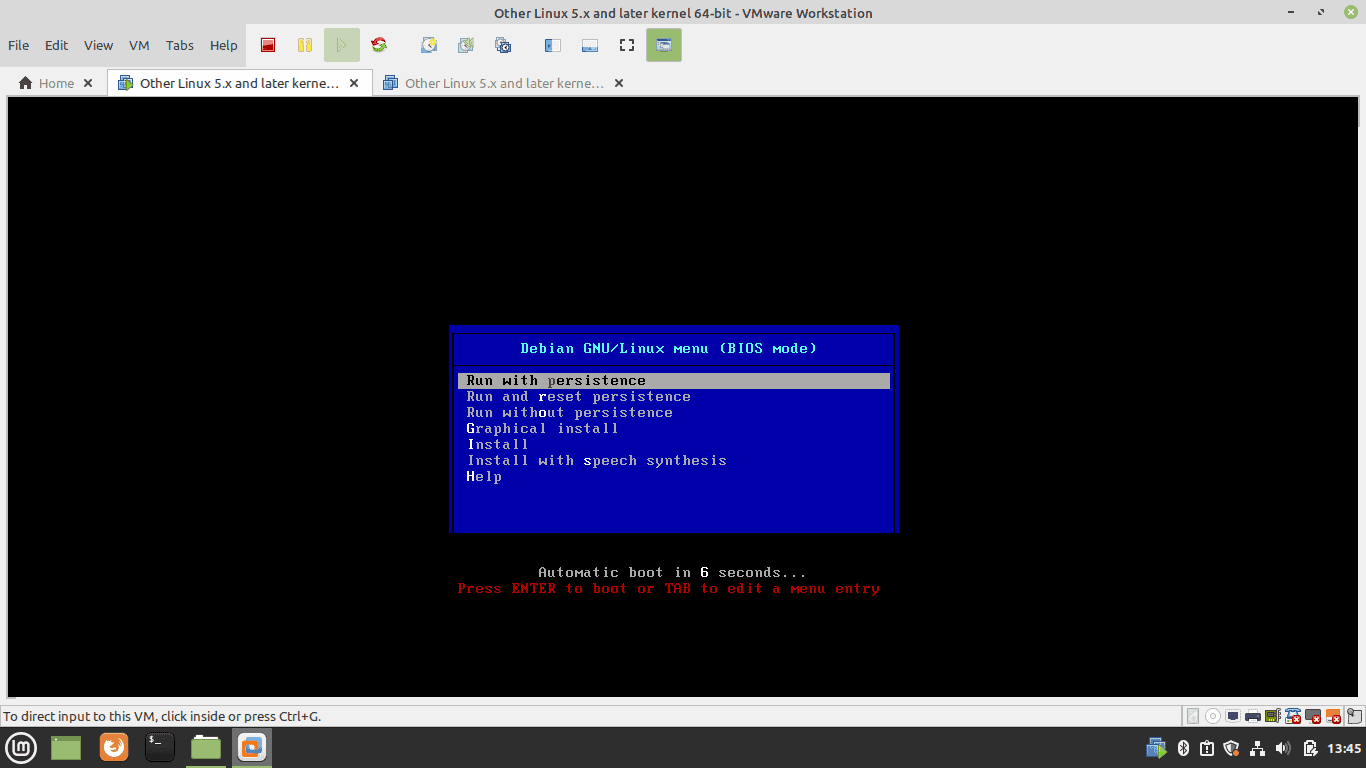Enter full screen mode icon
The height and width of the screenshot is (768, 1366).
627,45
